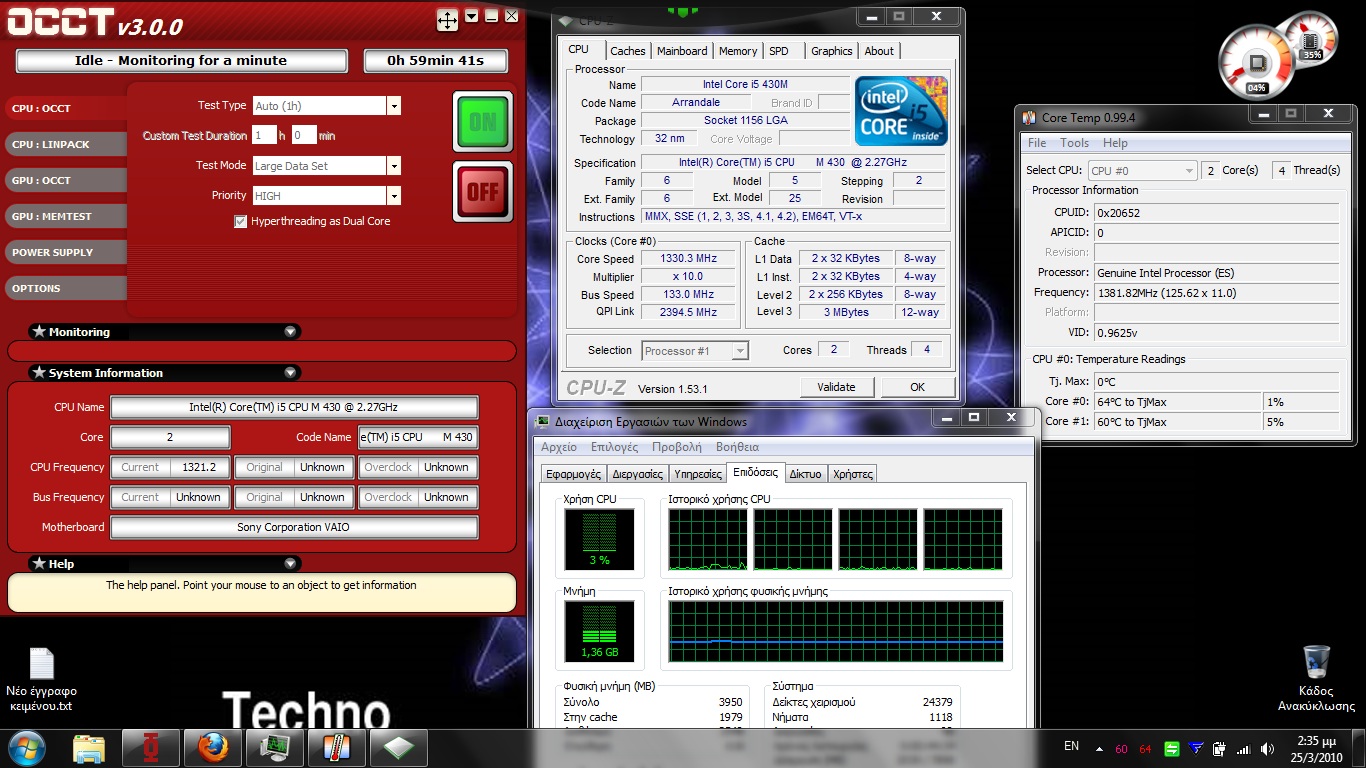The width and height of the screenshot is (1366, 768).
Task: Show hidden tray icons arrow
Action: click(x=1100, y=748)
